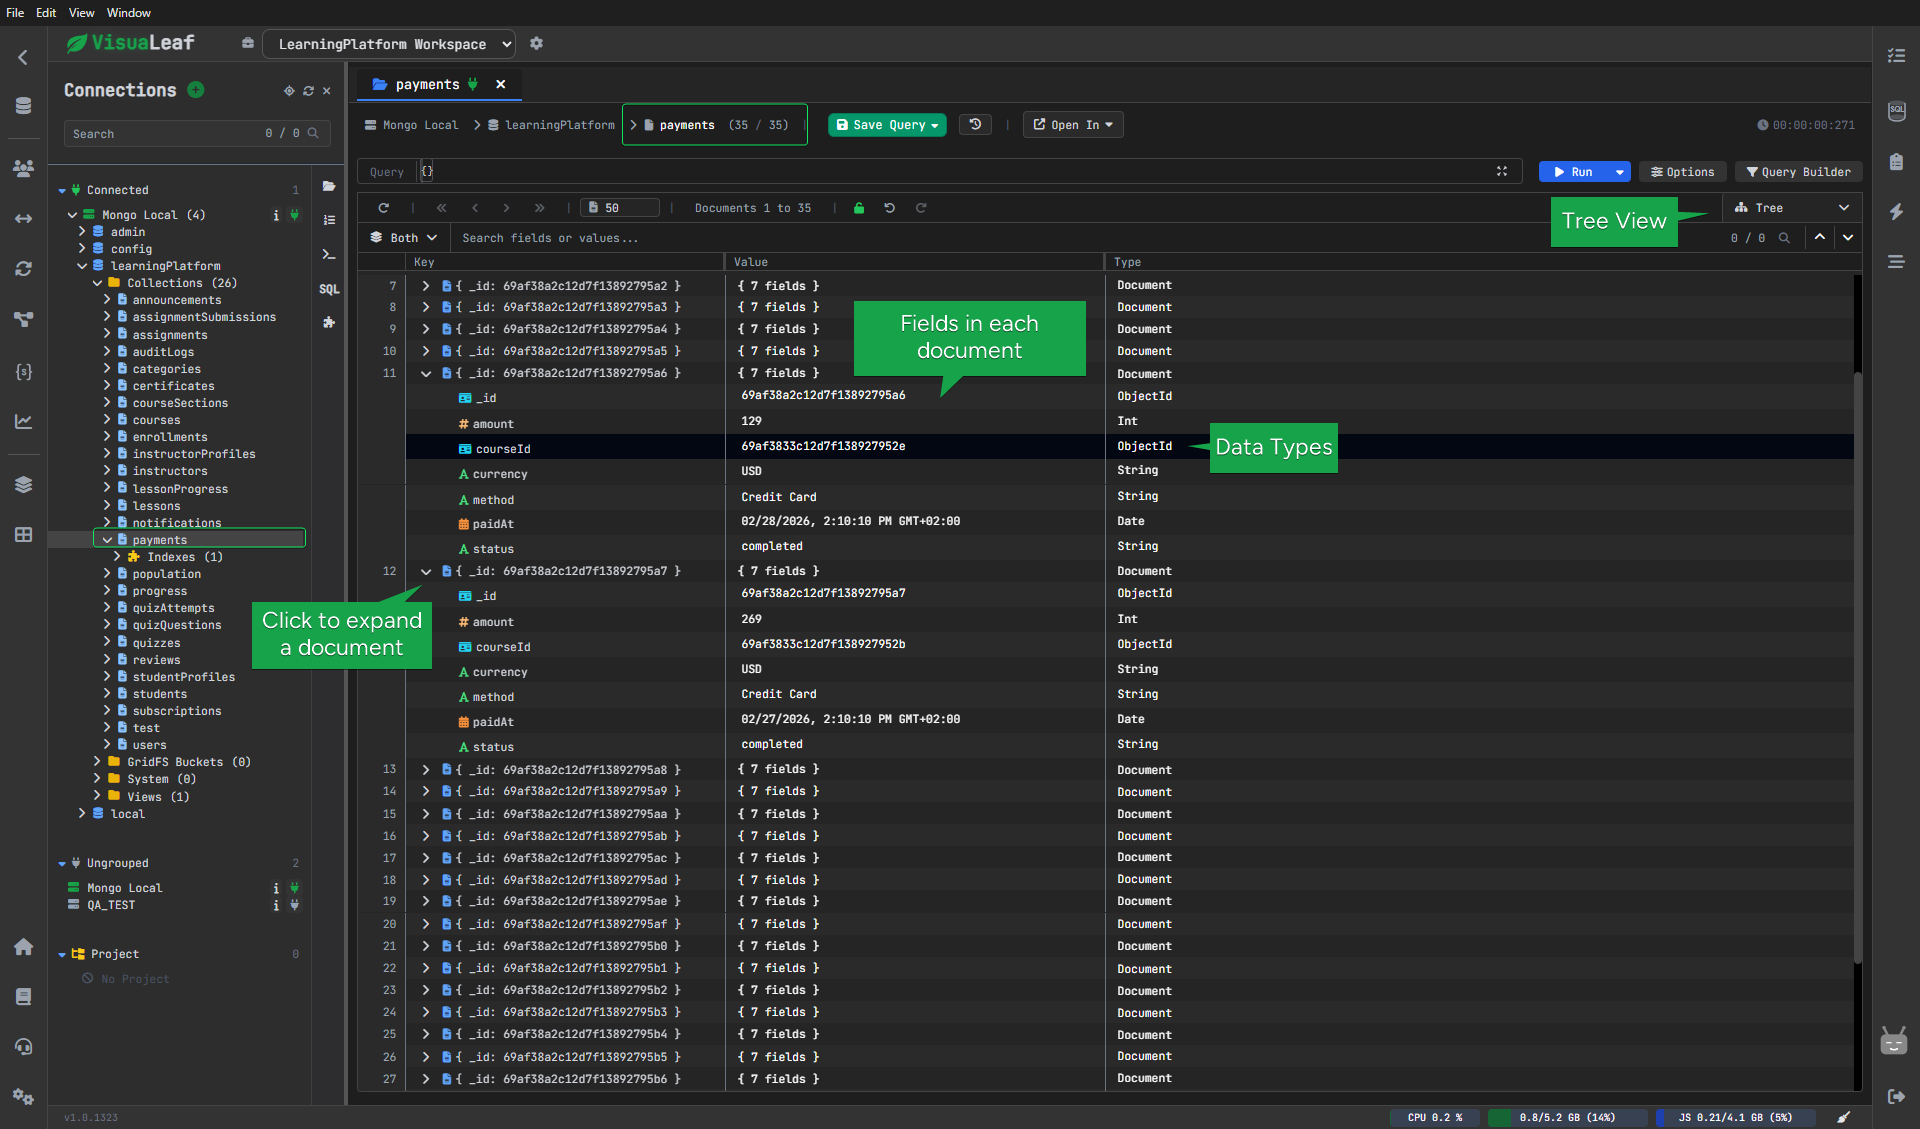Open the clipboard/tasks panel on the right sidebar
The height and width of the screenshot is (1129, 1920).
pos(1896,161)
